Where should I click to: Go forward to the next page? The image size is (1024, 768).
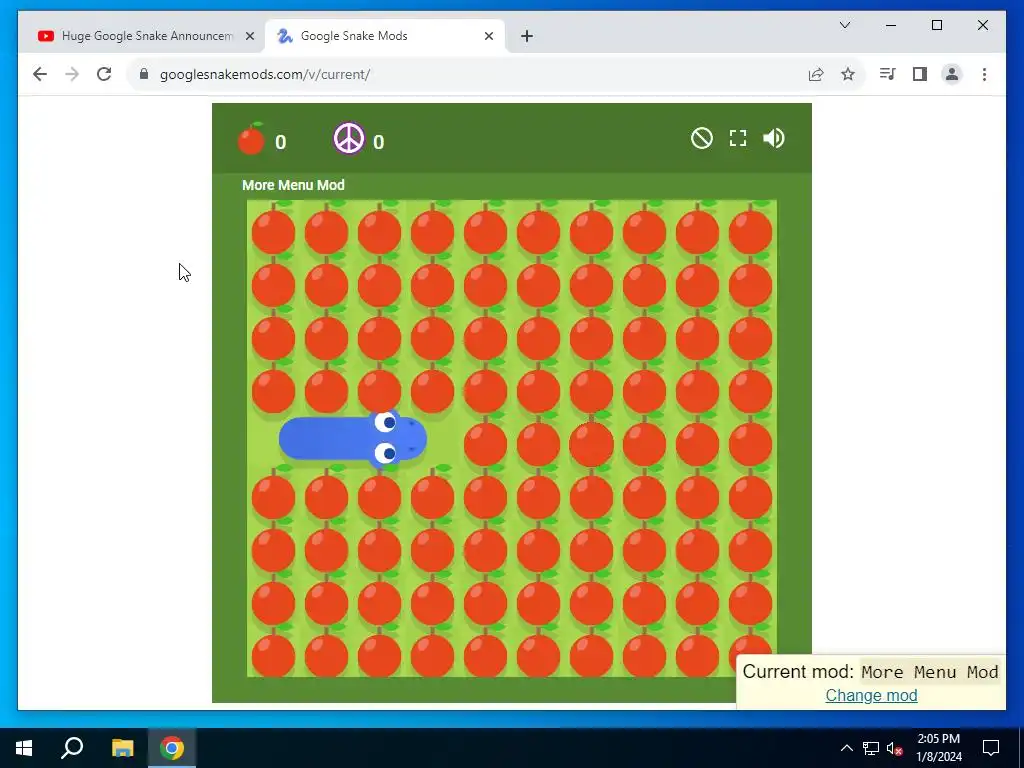[72, 74]
